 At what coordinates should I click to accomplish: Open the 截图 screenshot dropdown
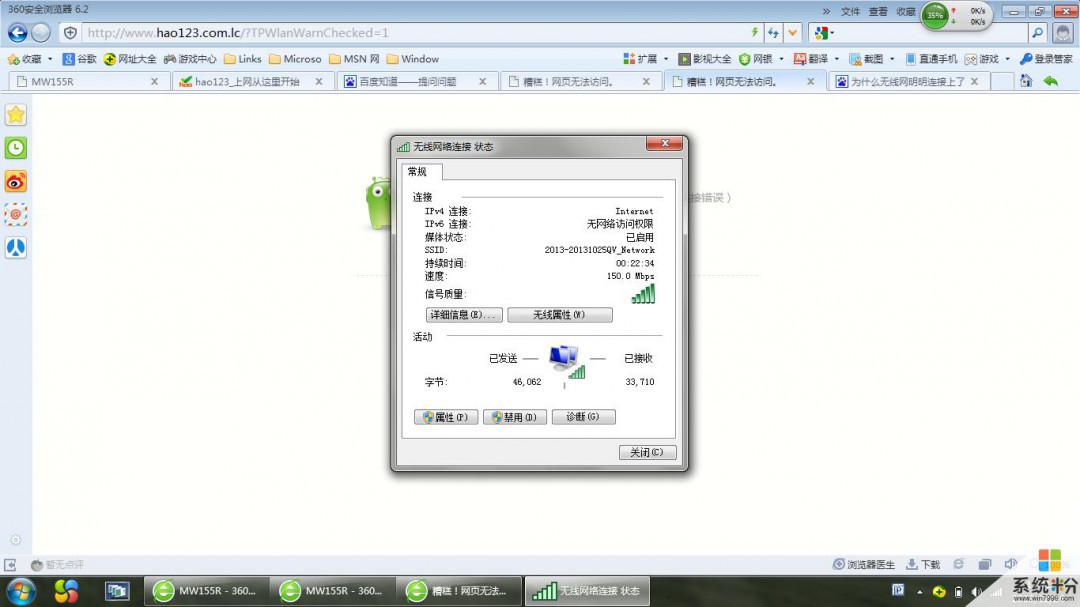[x=872, y=59]
